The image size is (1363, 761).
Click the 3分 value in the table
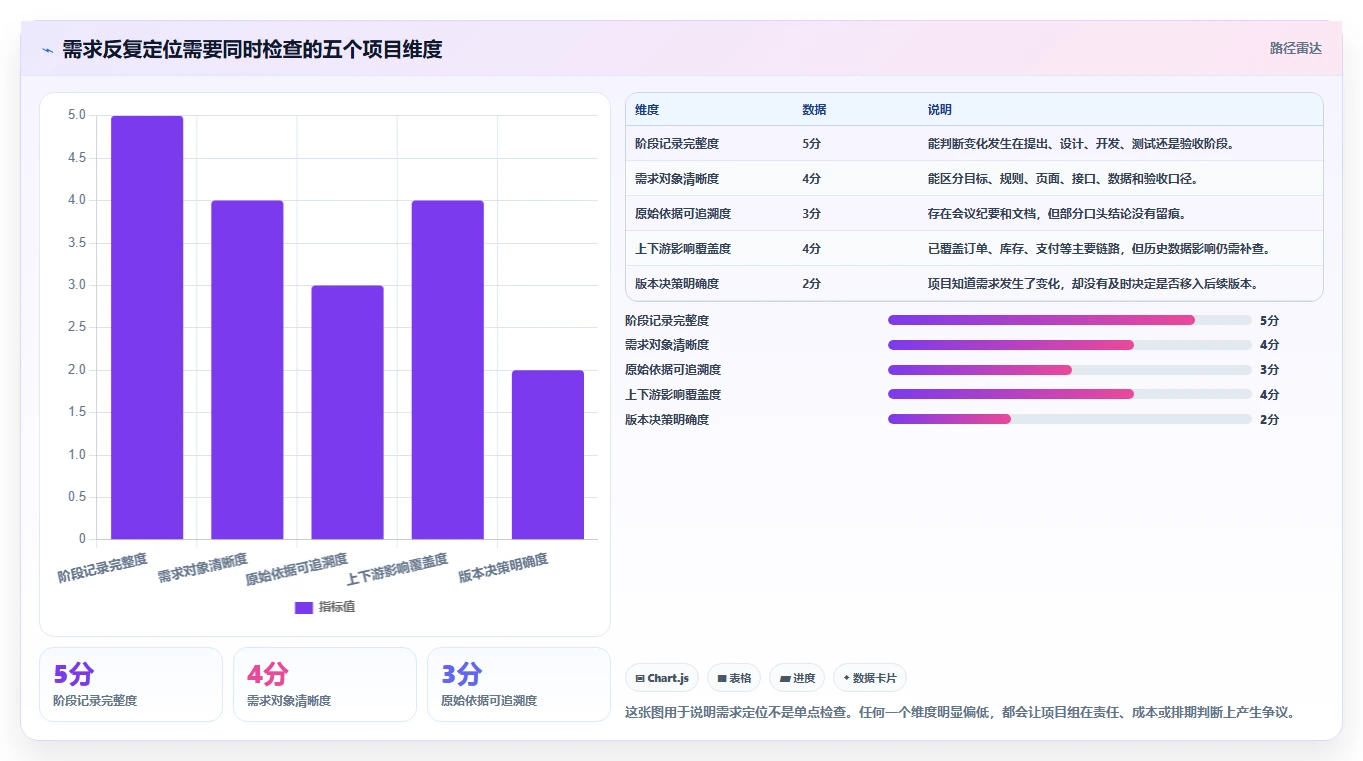[x=811, y=214]
